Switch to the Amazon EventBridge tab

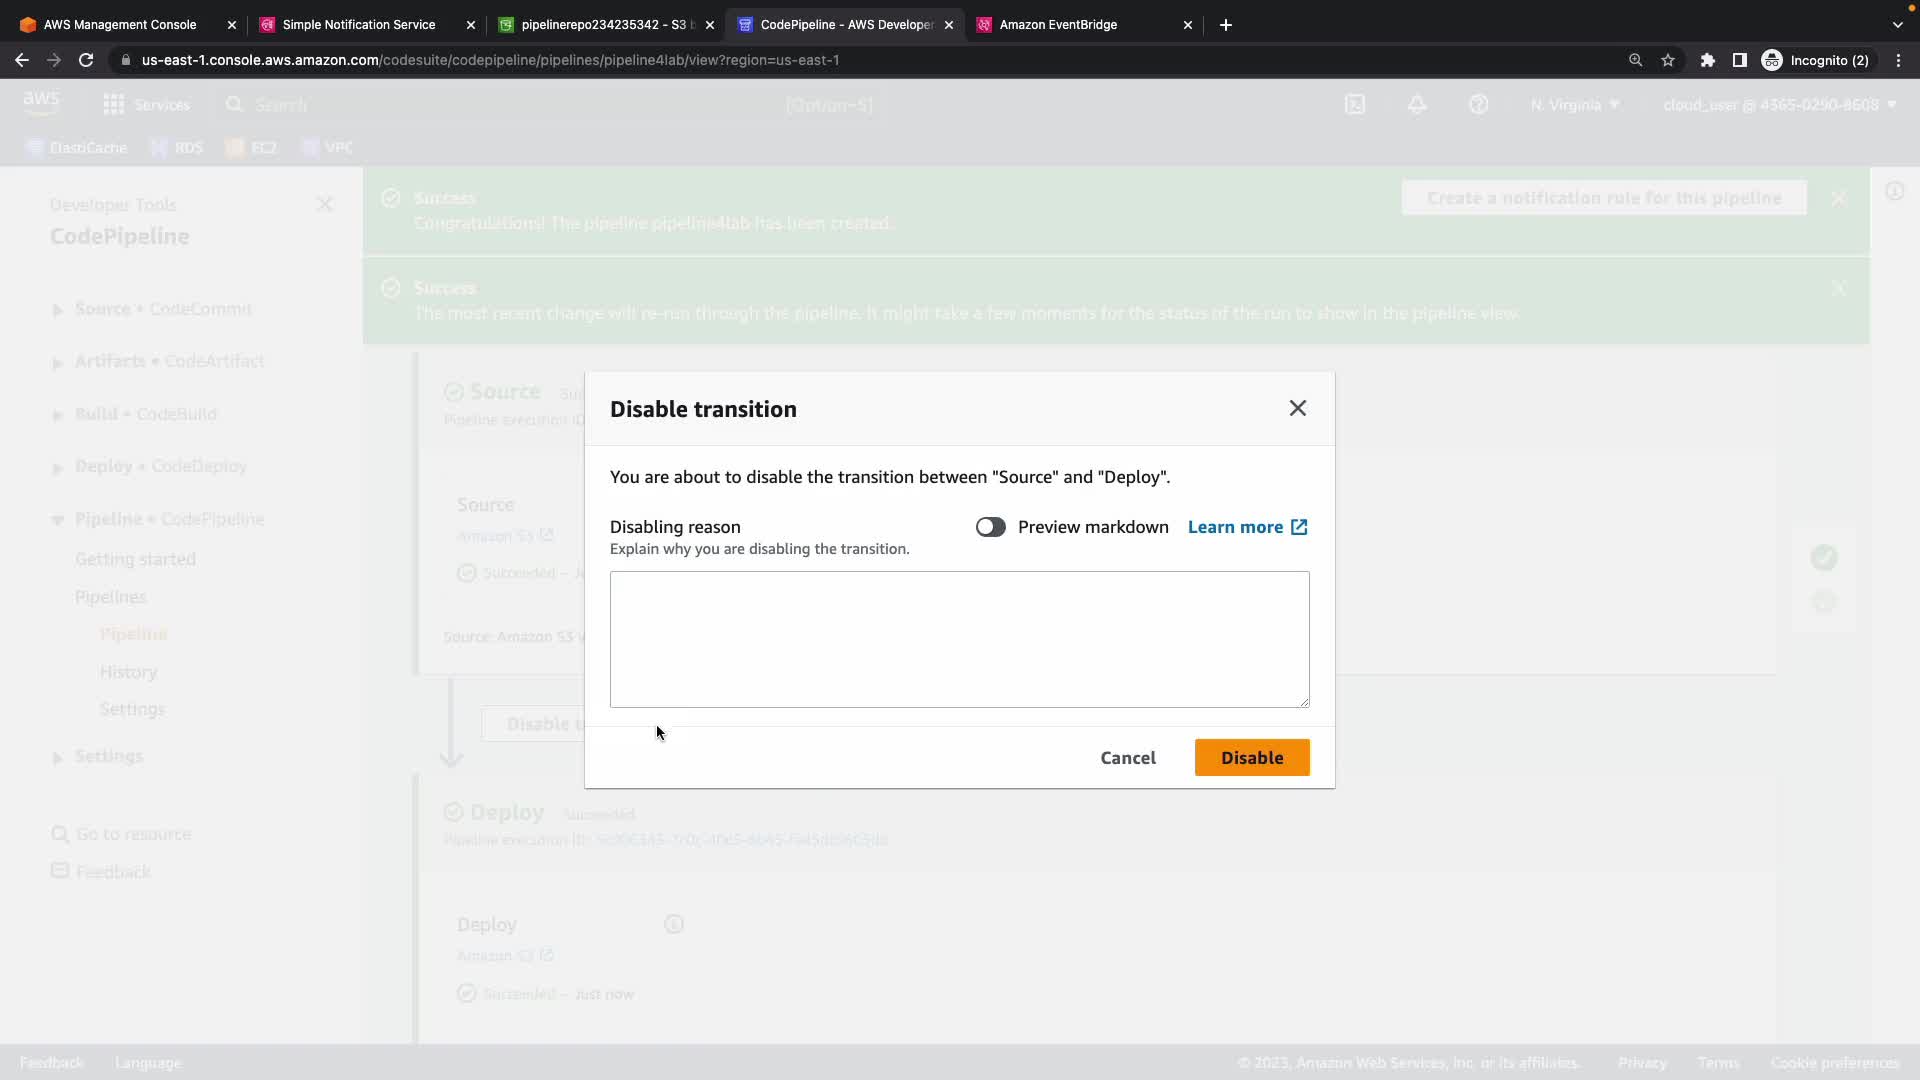[1057, 25]
